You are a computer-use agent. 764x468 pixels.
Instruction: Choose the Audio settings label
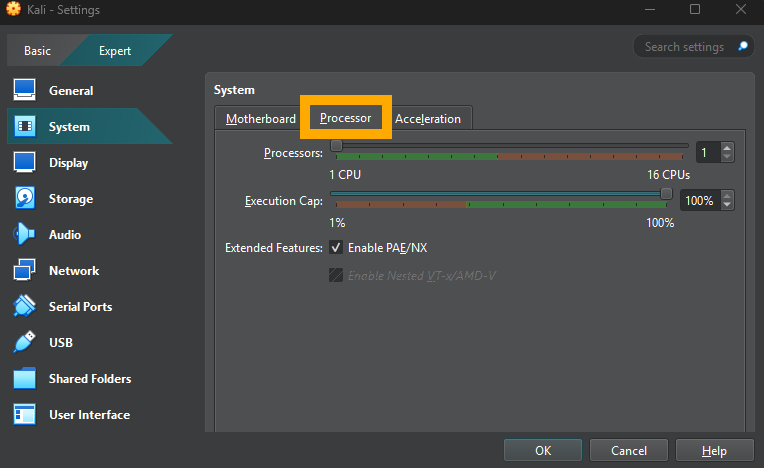[x=65, y=235]
